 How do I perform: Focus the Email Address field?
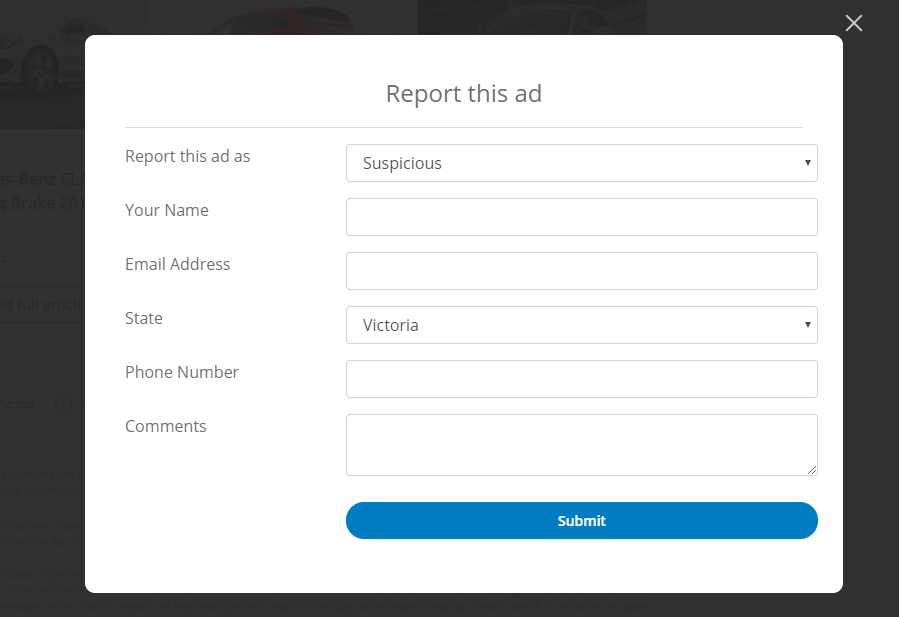581,271
